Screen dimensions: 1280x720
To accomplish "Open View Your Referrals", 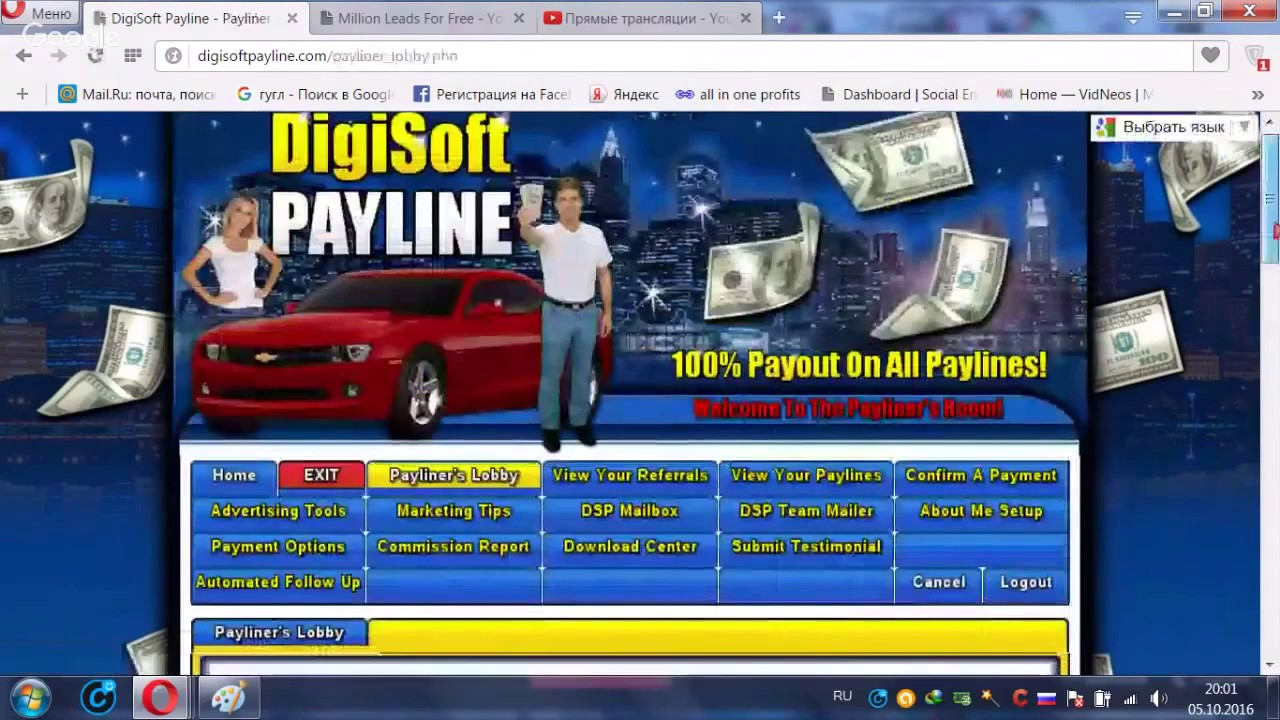I will point(630,475).
